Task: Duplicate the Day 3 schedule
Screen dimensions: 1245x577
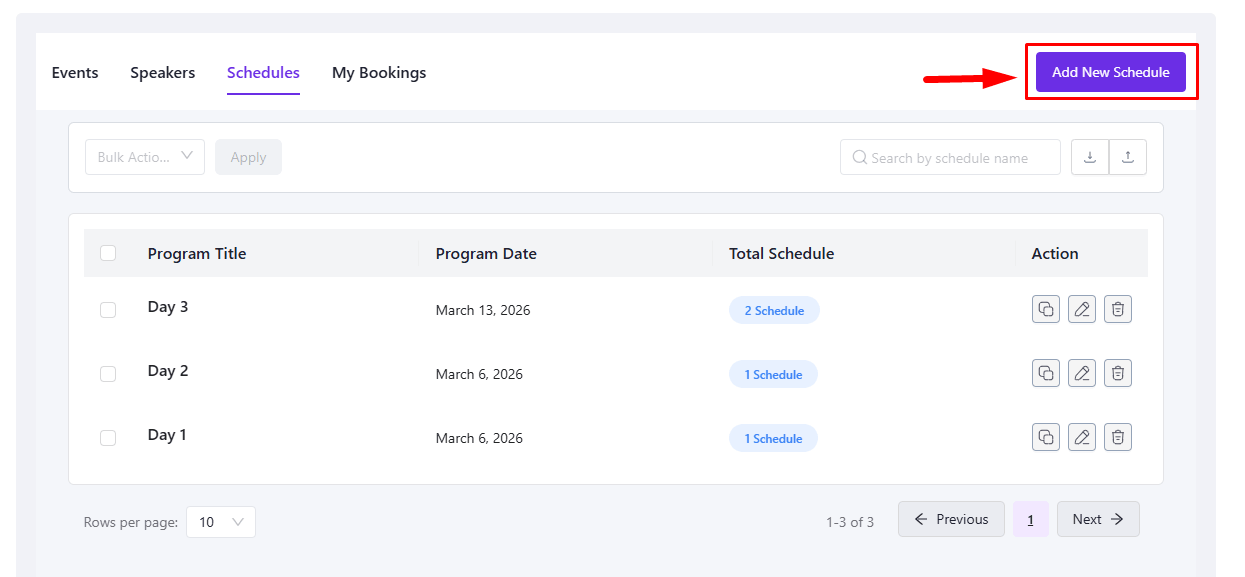Action: [x=1045, y=309]
